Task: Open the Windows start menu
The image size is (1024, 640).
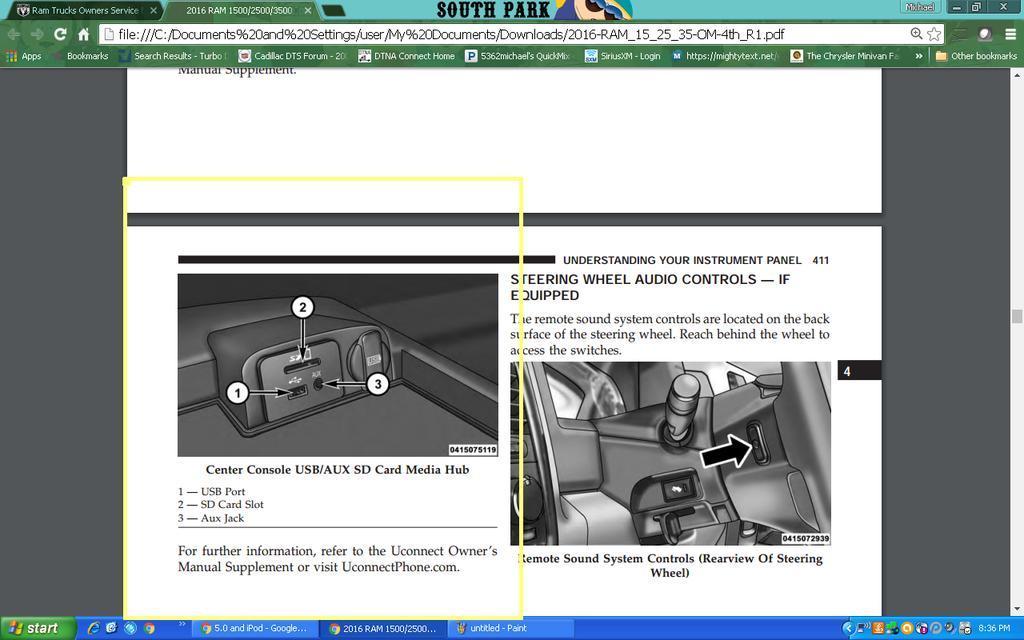Action: 37,628
